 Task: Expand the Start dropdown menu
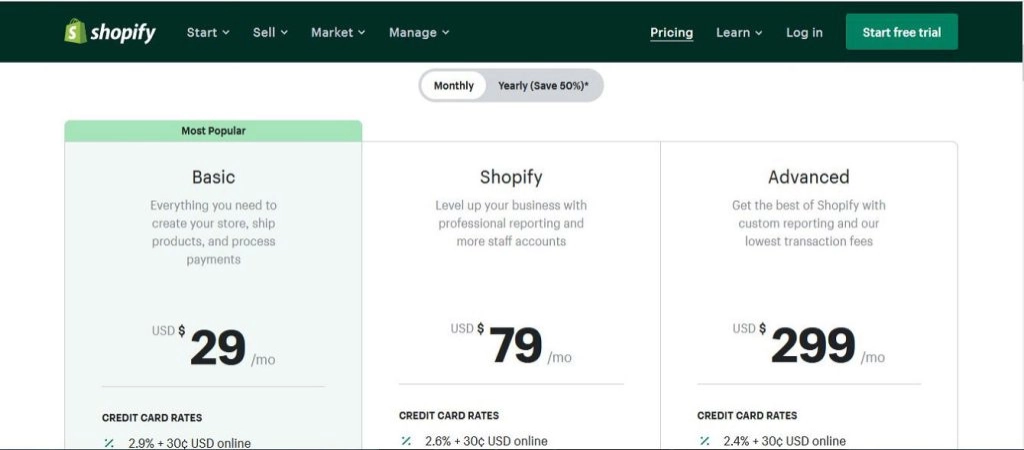coord(208,32)
